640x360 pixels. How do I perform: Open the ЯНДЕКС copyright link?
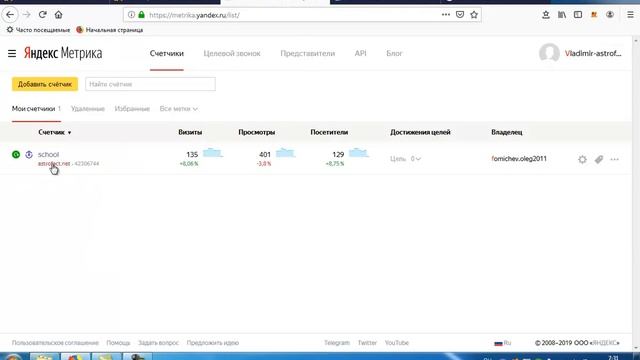tap(605, 343)
